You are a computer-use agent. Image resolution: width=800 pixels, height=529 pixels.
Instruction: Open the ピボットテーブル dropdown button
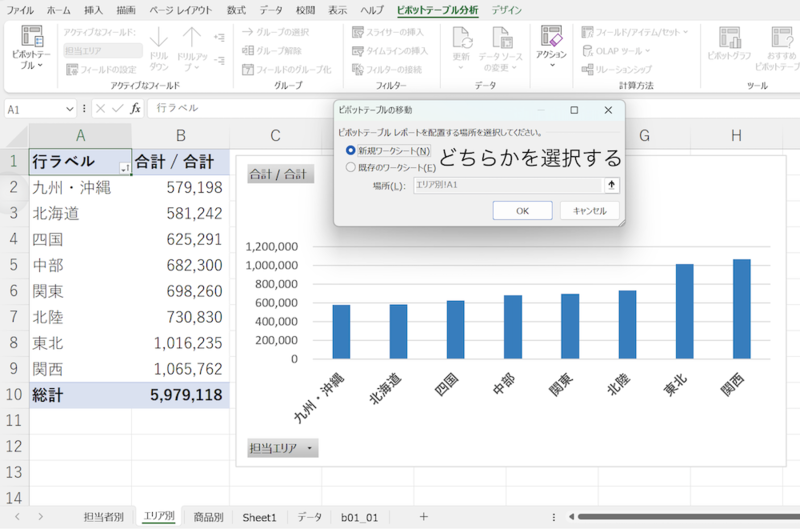click(32, 48)
